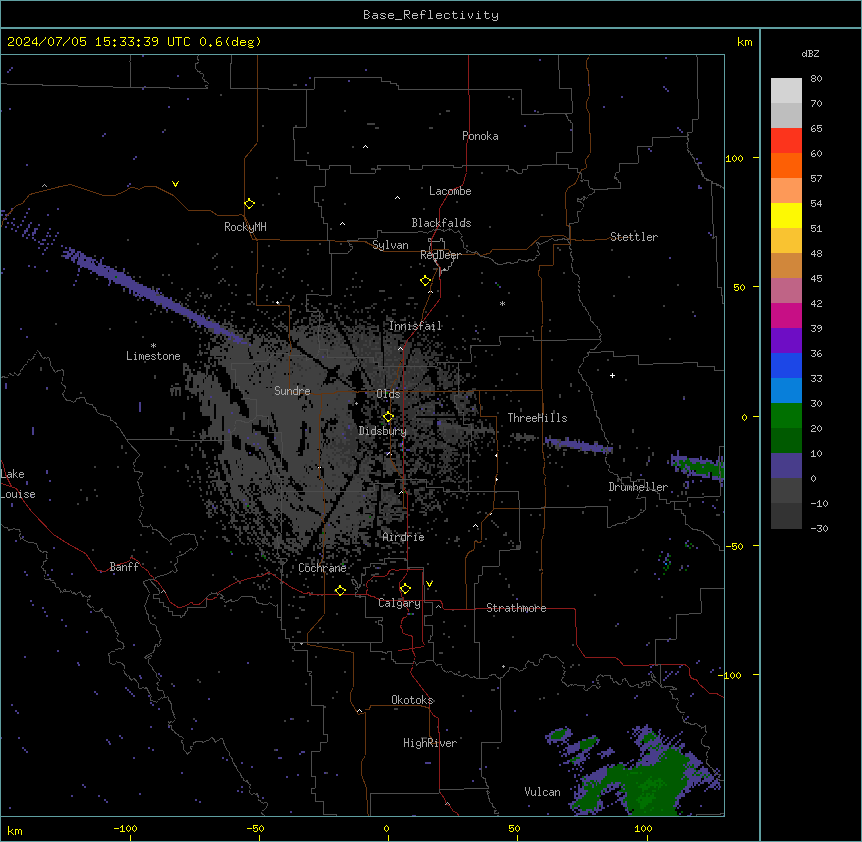The height and width of the screenshot is (842, 862).
Task: Click the Okotoks town label
Action: pyautogui.click(x=412, y=700)
